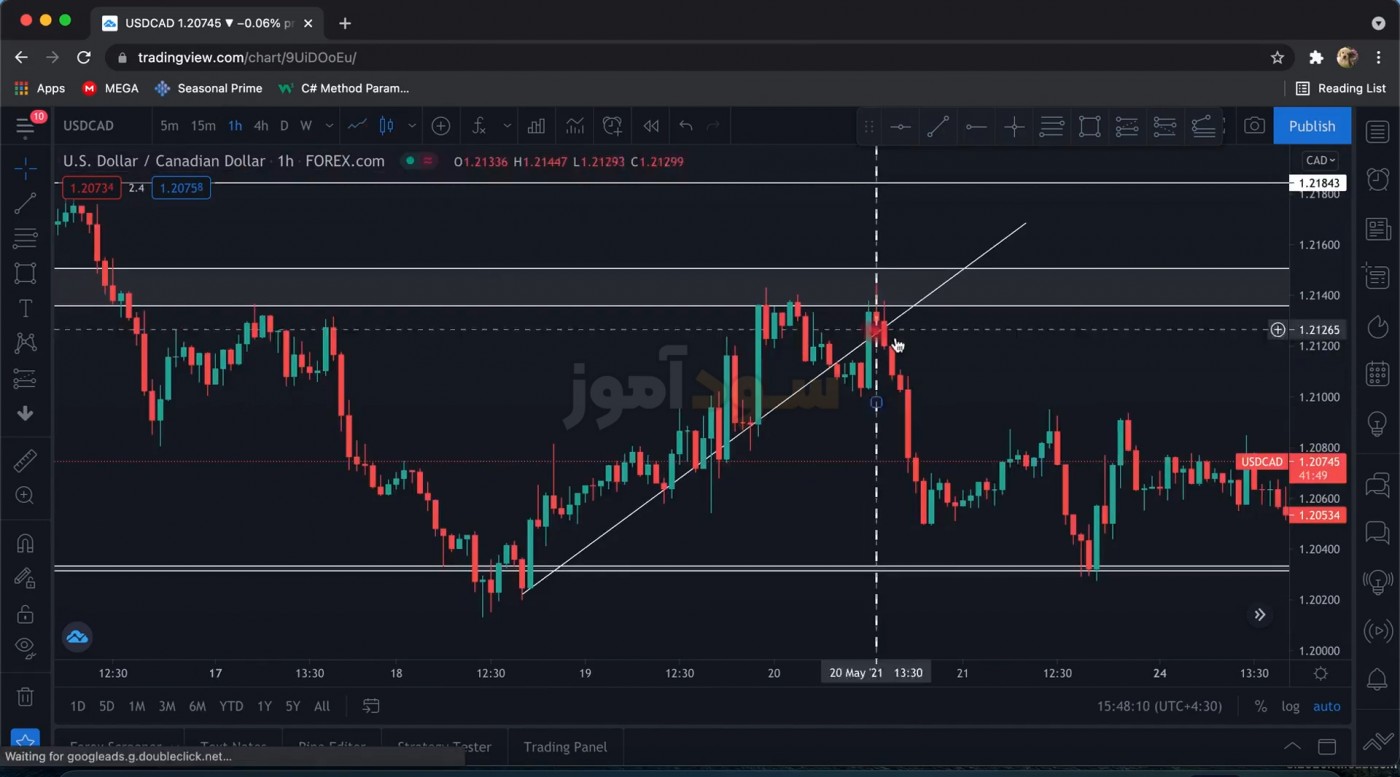Select the Text annotation tool
Image resolution: width=1400 pixels, height=777 pixels.
coord(25,308)
